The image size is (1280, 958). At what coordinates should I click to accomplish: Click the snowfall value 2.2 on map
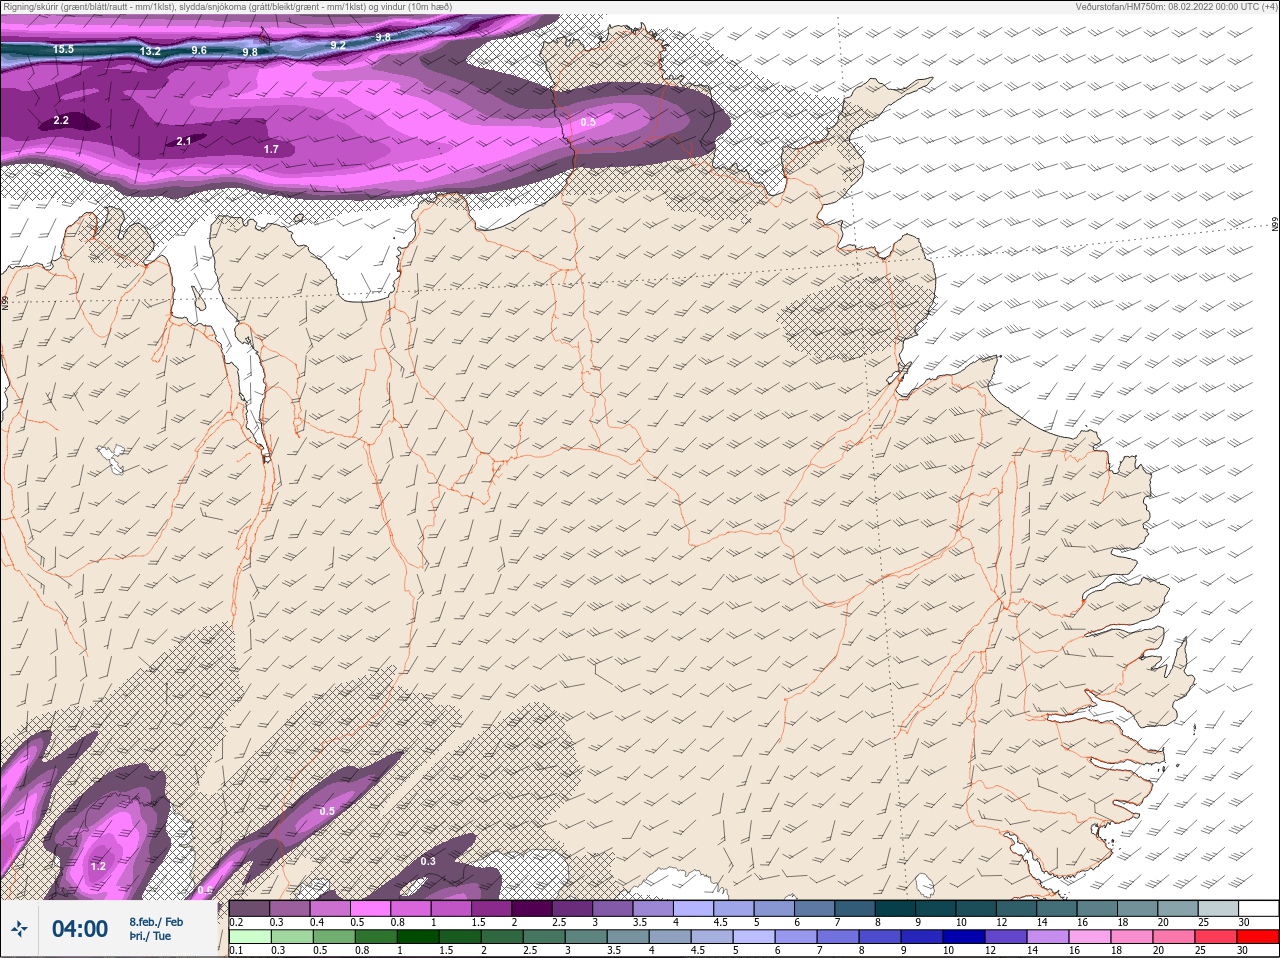click(x=61, y=120)
